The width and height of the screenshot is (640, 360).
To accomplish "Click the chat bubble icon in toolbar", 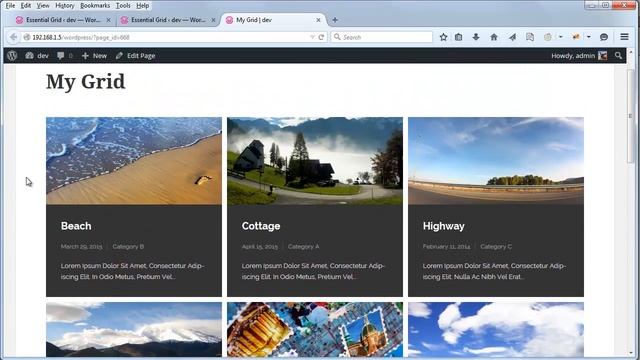I will click(x=604, y=37).
